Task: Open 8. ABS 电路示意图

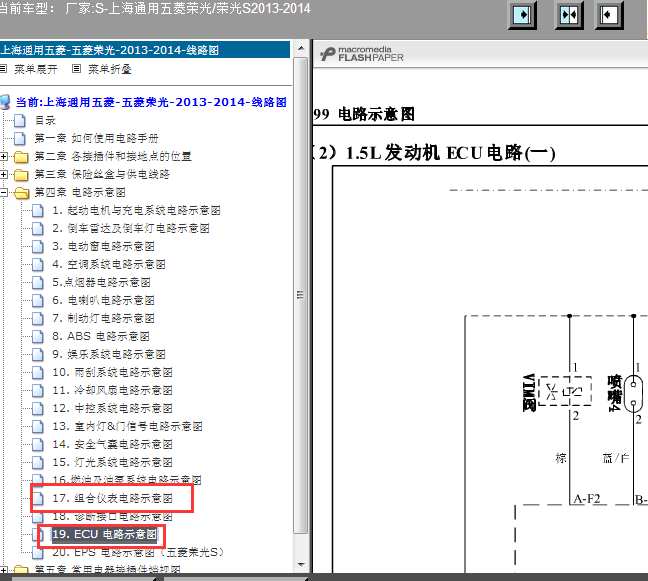Action: click(101, 336)
